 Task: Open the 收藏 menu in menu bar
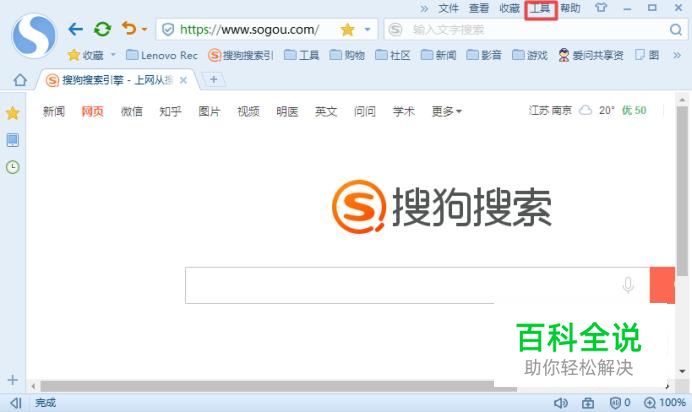[x=510, y=8]
